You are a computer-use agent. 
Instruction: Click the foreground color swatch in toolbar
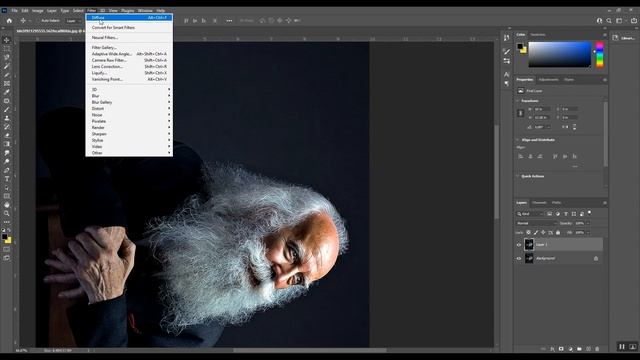[x=4, y=237]
